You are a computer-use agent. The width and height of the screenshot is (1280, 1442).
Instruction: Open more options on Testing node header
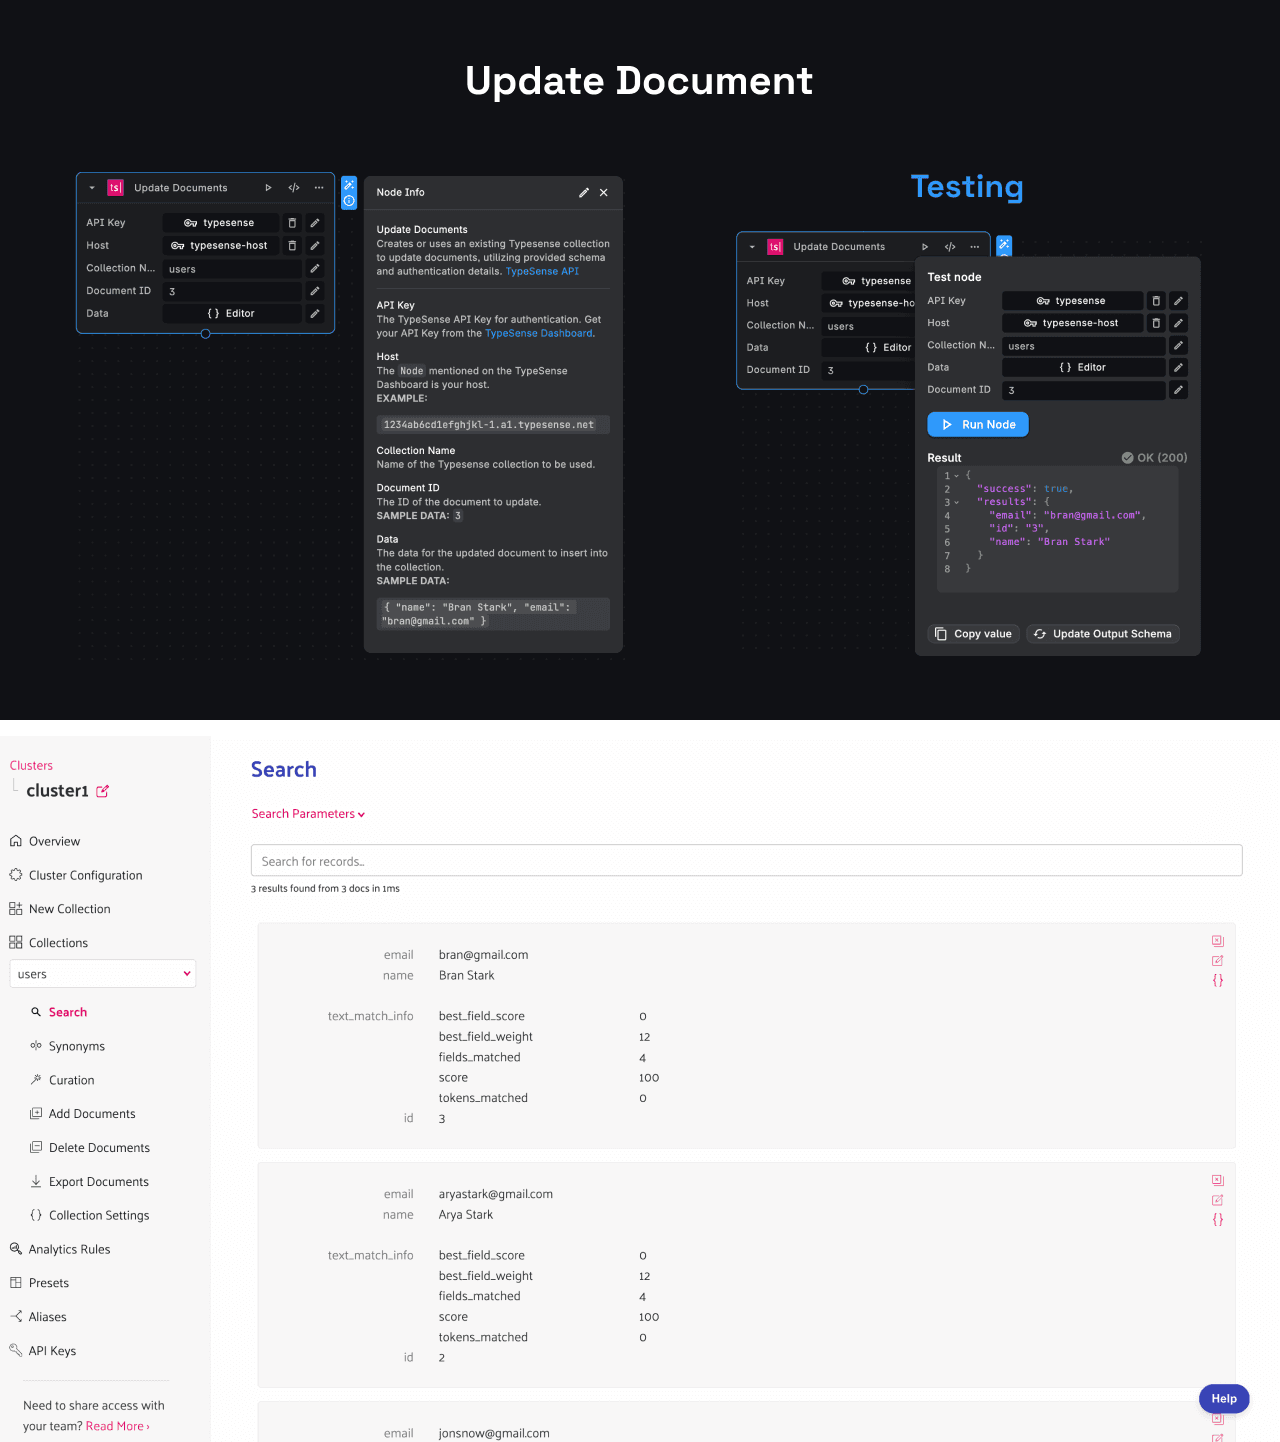point(975,247)
